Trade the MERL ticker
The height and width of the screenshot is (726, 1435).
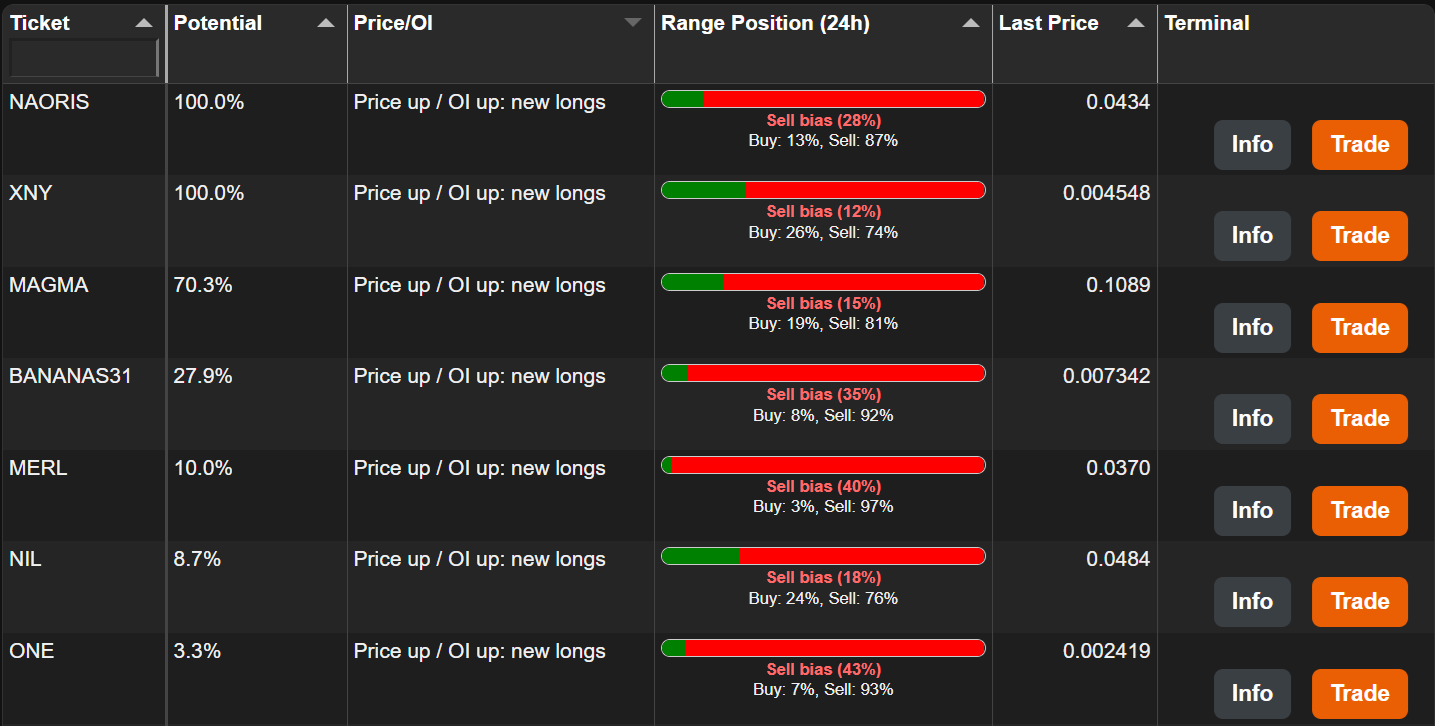1360,511
